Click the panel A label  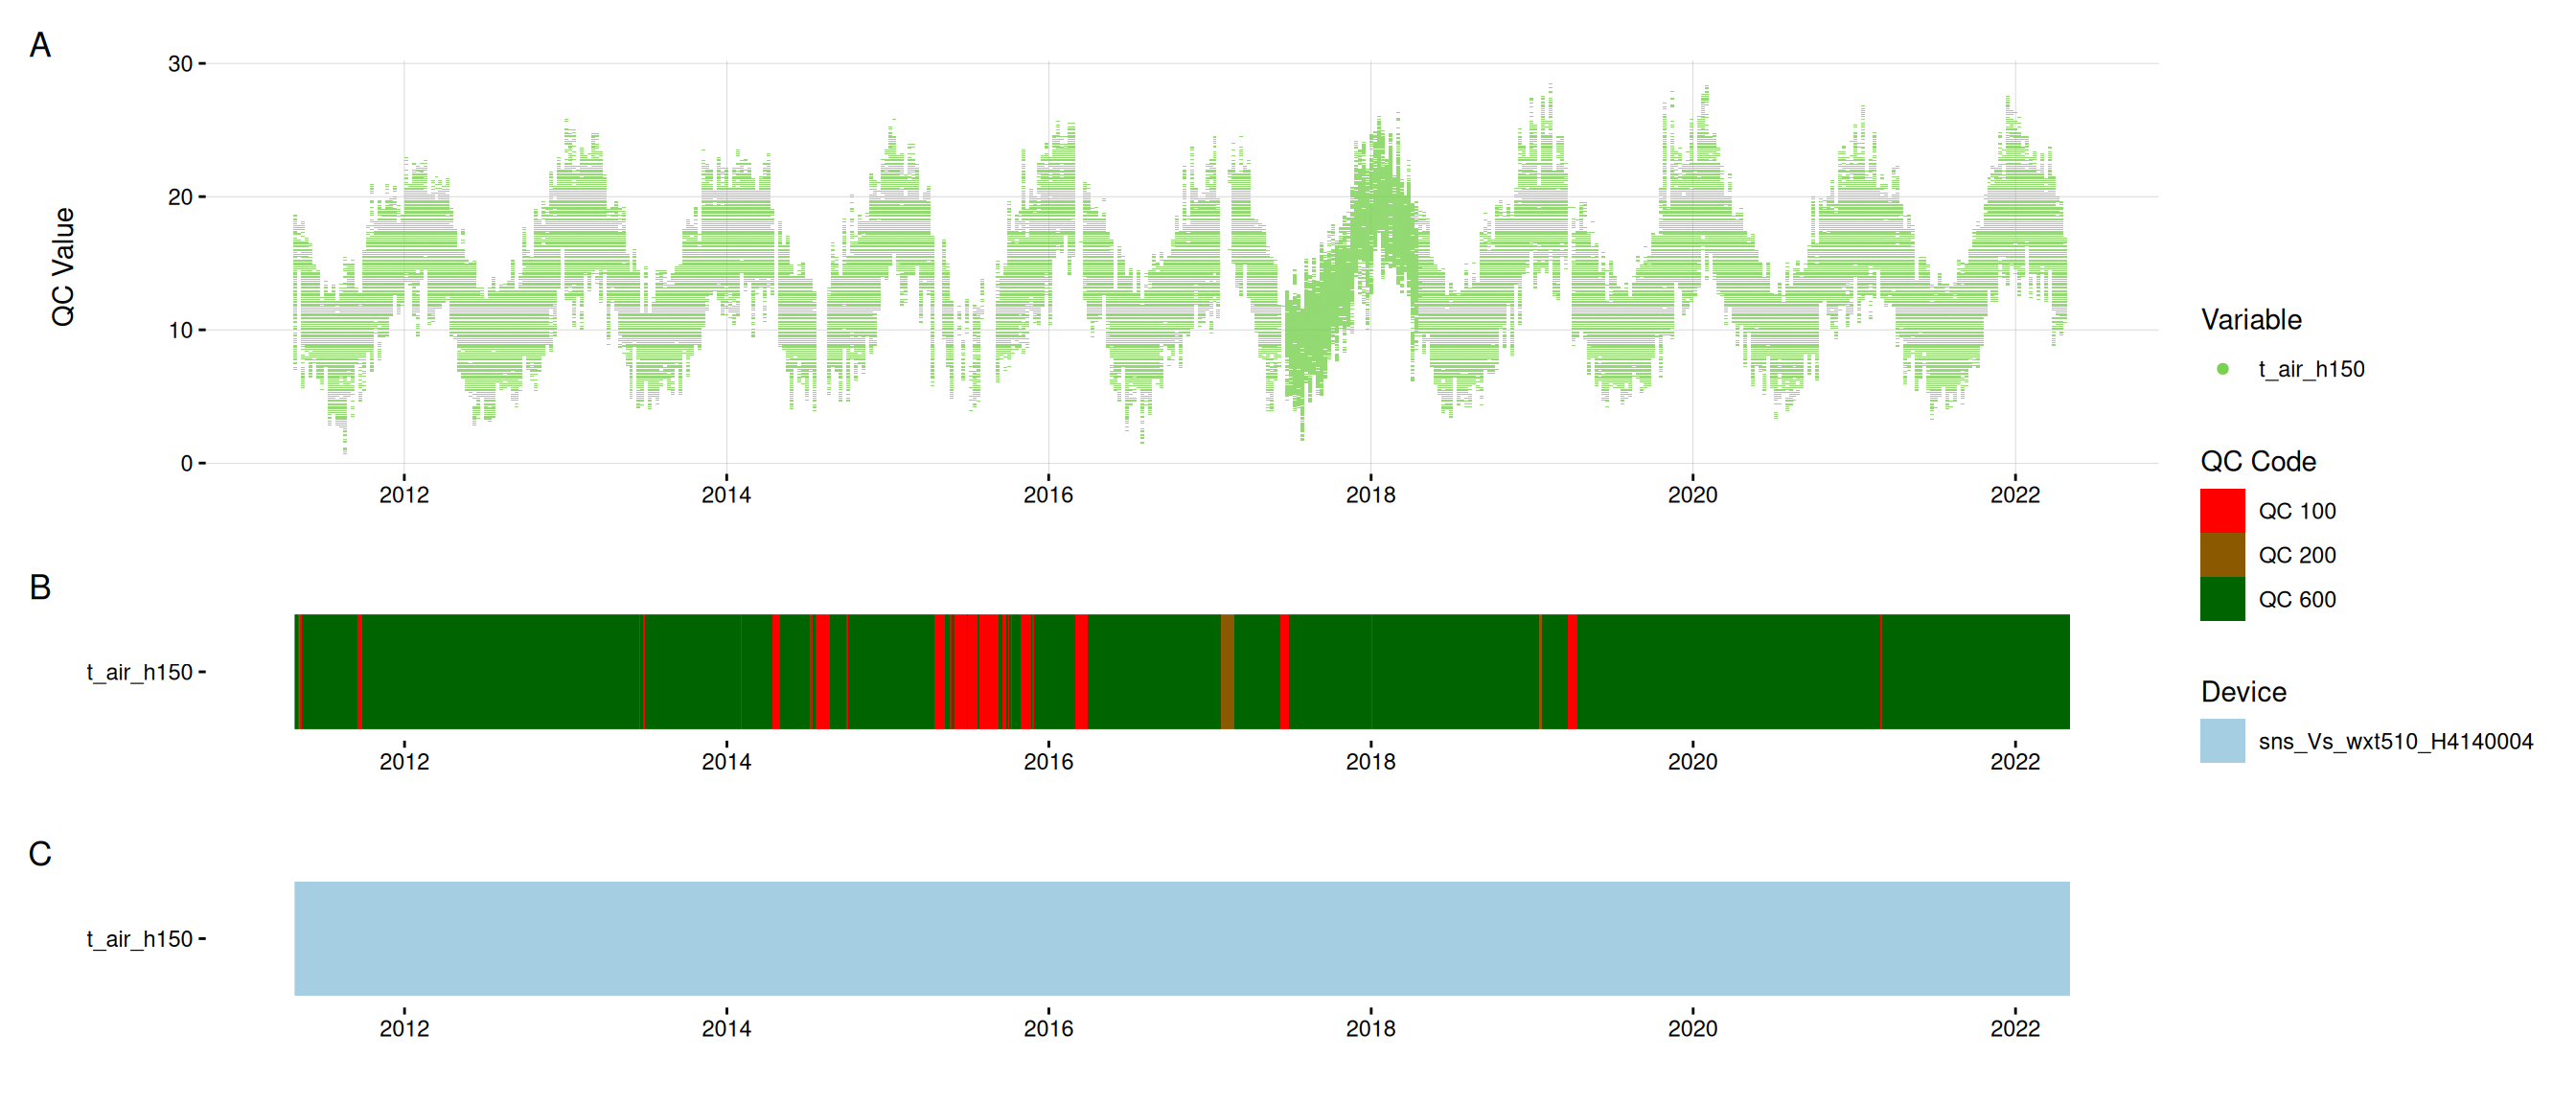[x=40, y=45]
